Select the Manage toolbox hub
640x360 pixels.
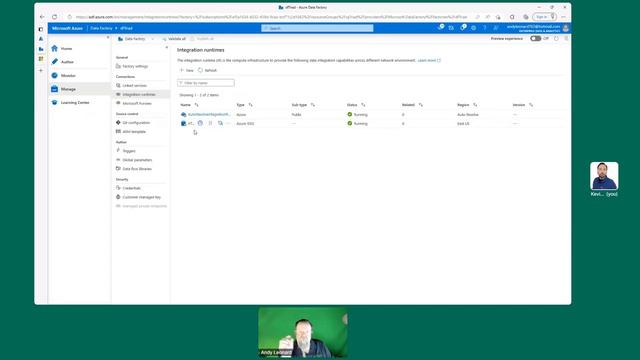click(79, 89)
